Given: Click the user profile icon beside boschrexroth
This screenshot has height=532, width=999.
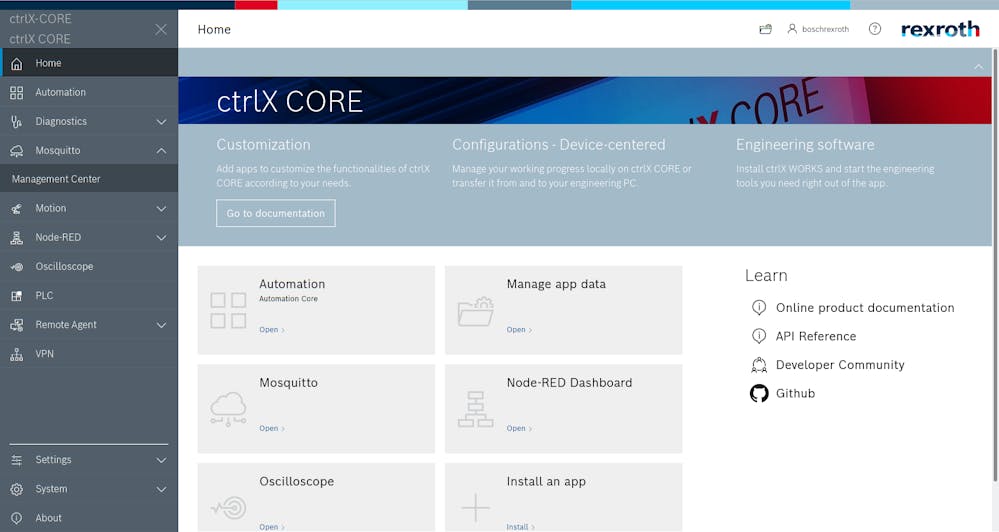Looking at the screenshot, I should point(792,29).
